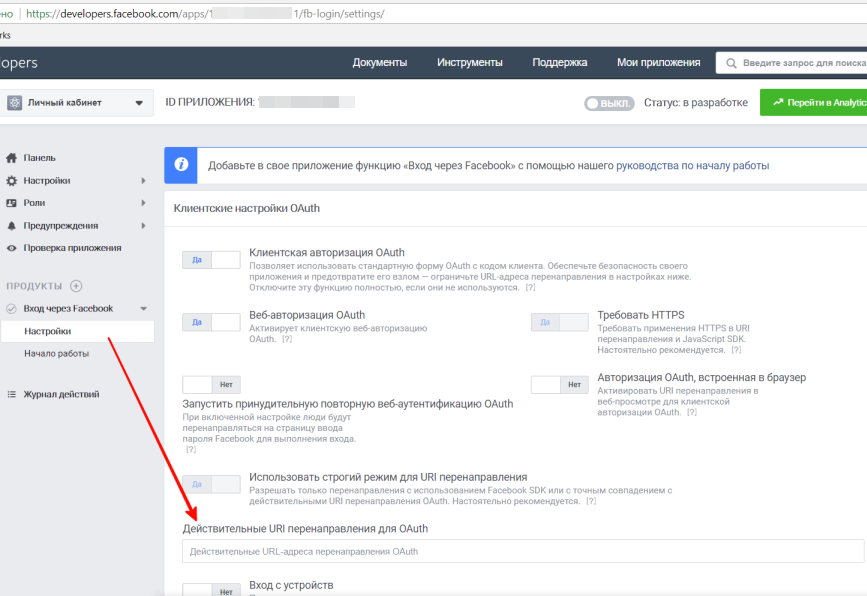Click the browser address bar URL
867x596 pixels.
point(205,14)
